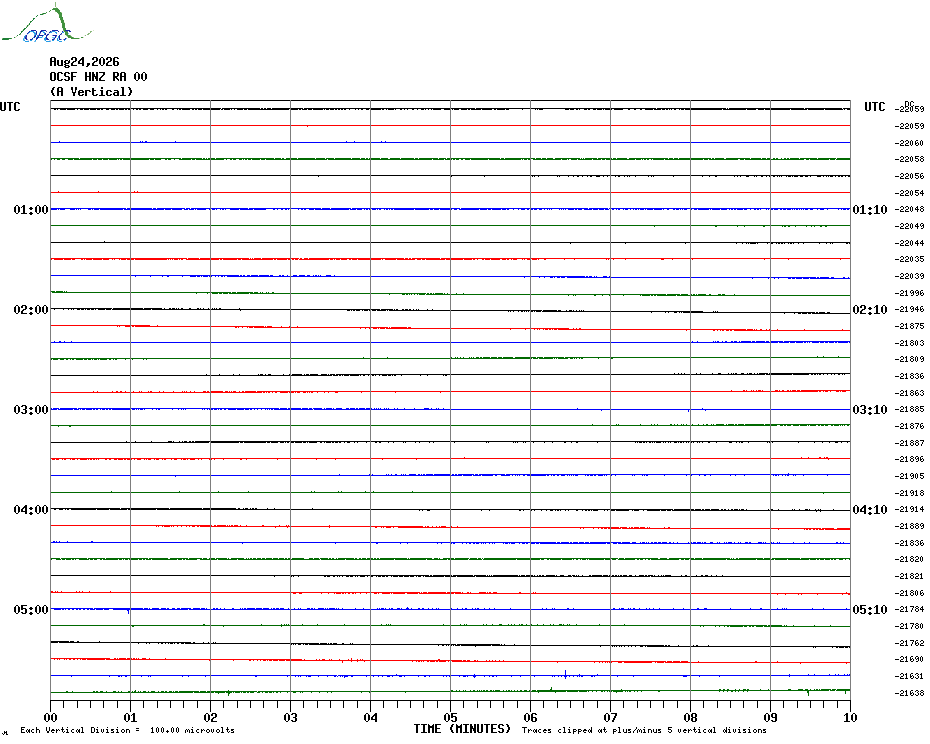Click the DC offset value '-21905'
This screenshot has height=744, width=930.
[909, 476]
